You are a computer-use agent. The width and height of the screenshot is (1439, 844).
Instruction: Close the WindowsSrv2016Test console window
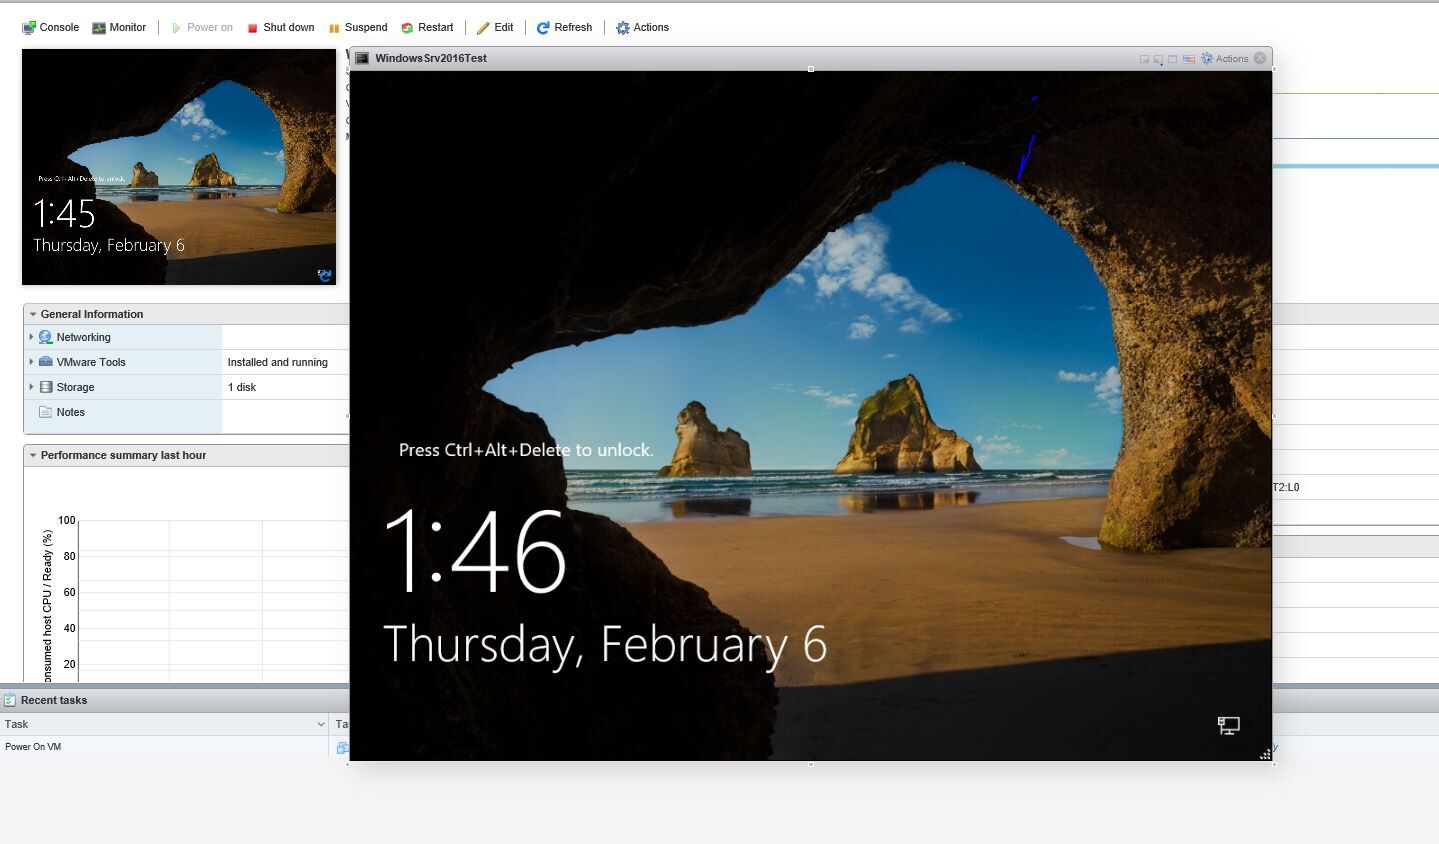tap(1260, 58)
